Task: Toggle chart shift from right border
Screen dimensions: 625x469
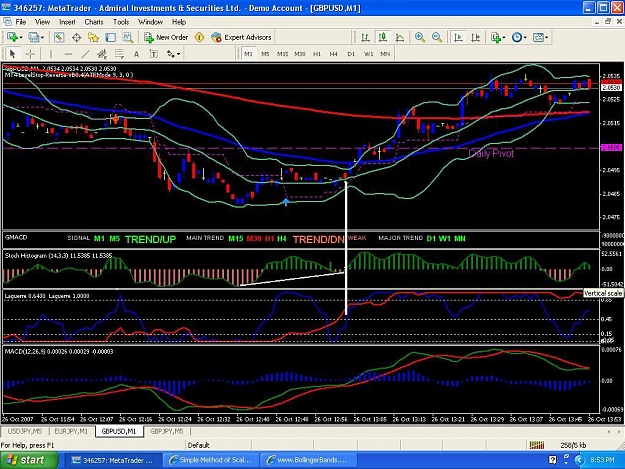Action: click(x=475, y=37)
